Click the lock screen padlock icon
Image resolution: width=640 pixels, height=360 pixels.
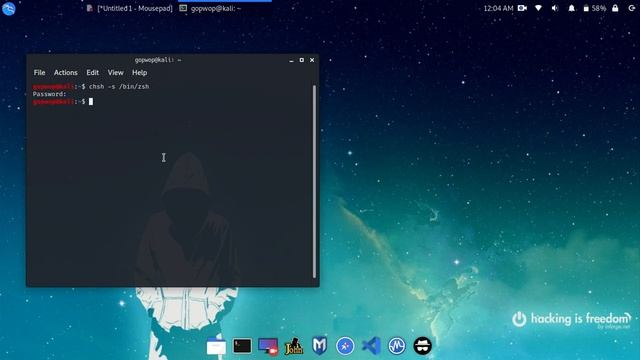click(615, 8)
